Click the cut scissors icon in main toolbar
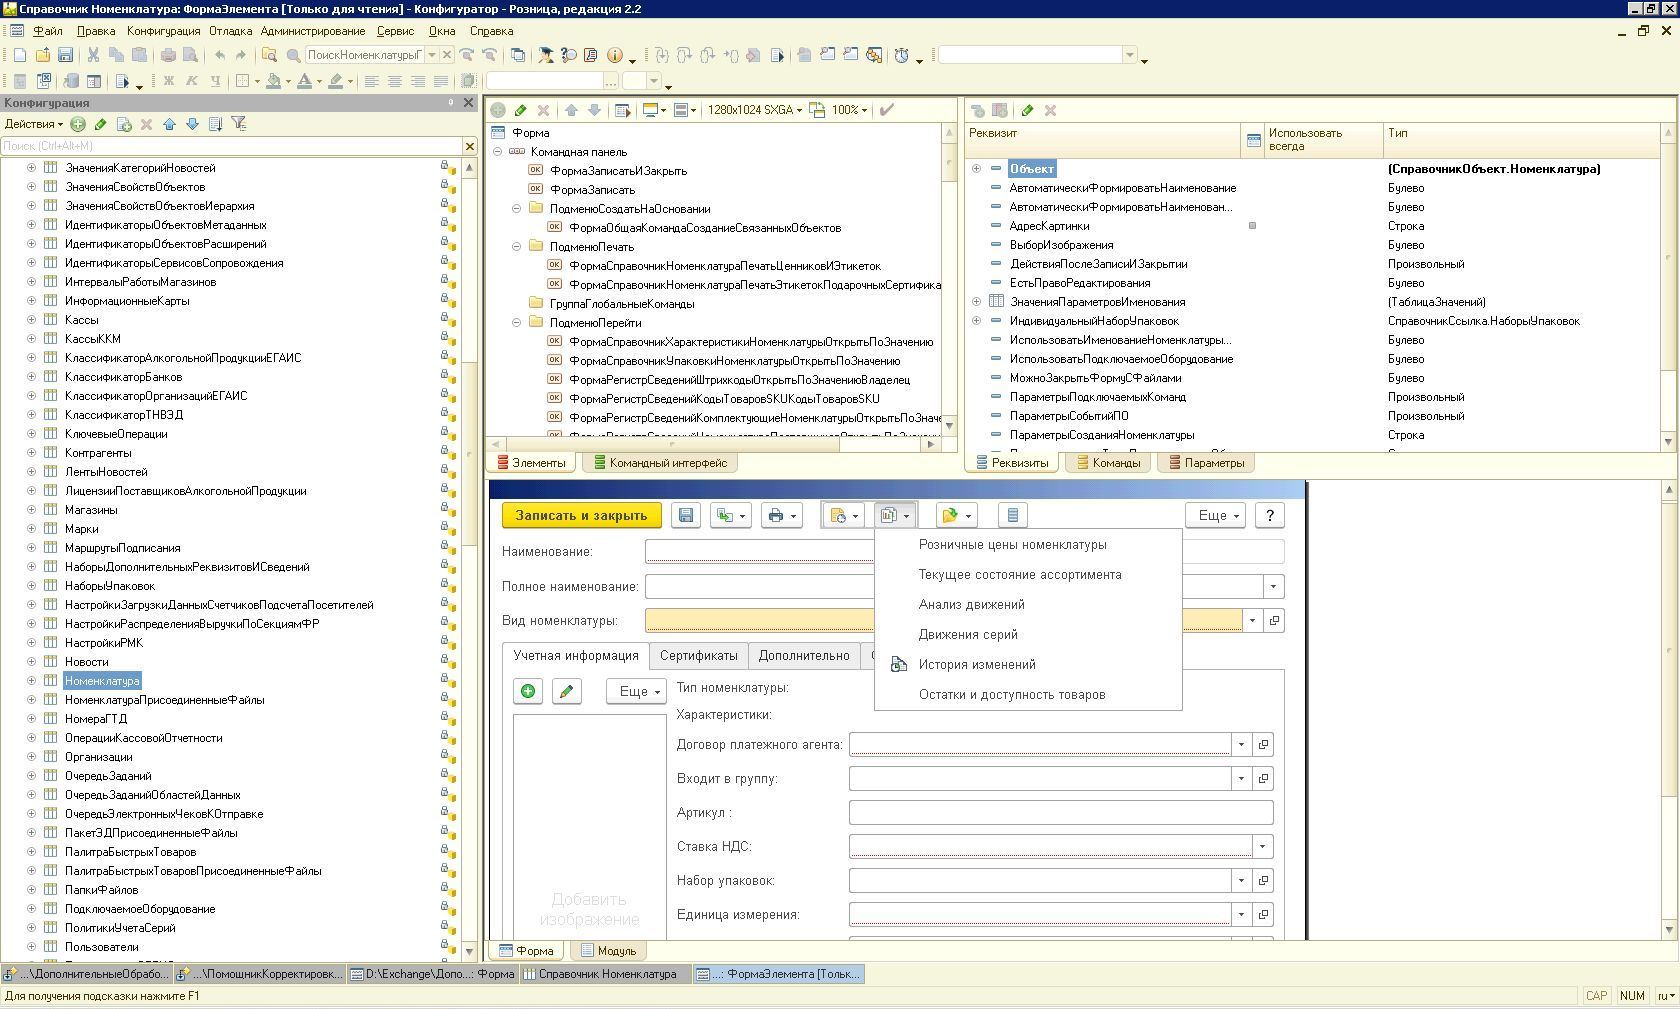Viewport: 1680px width, 1009px height. click(x=93, y=55)
